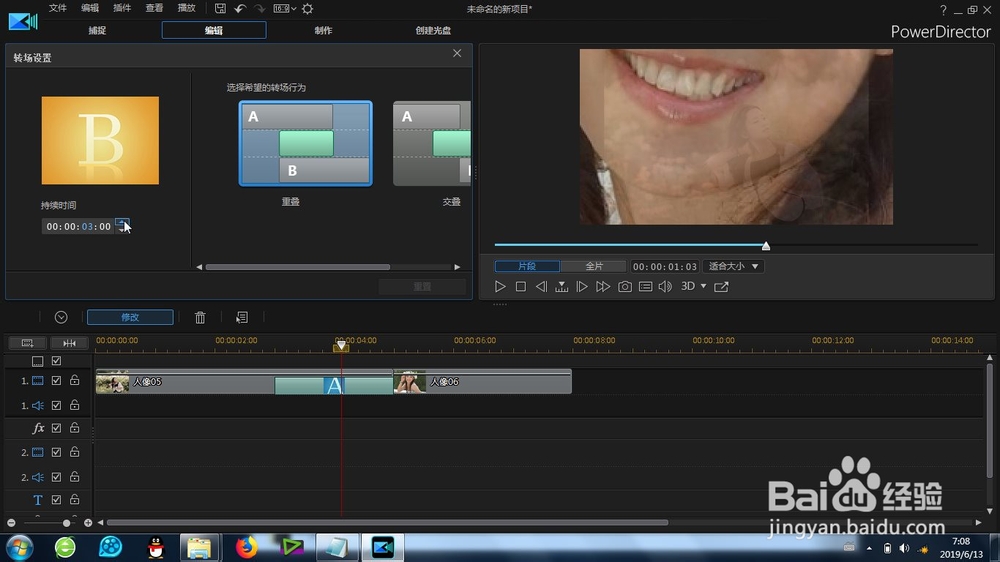Screen dimensions: 1000x562
Task: Select the 人像06 clip on timeline
Action: pos(483,382)
